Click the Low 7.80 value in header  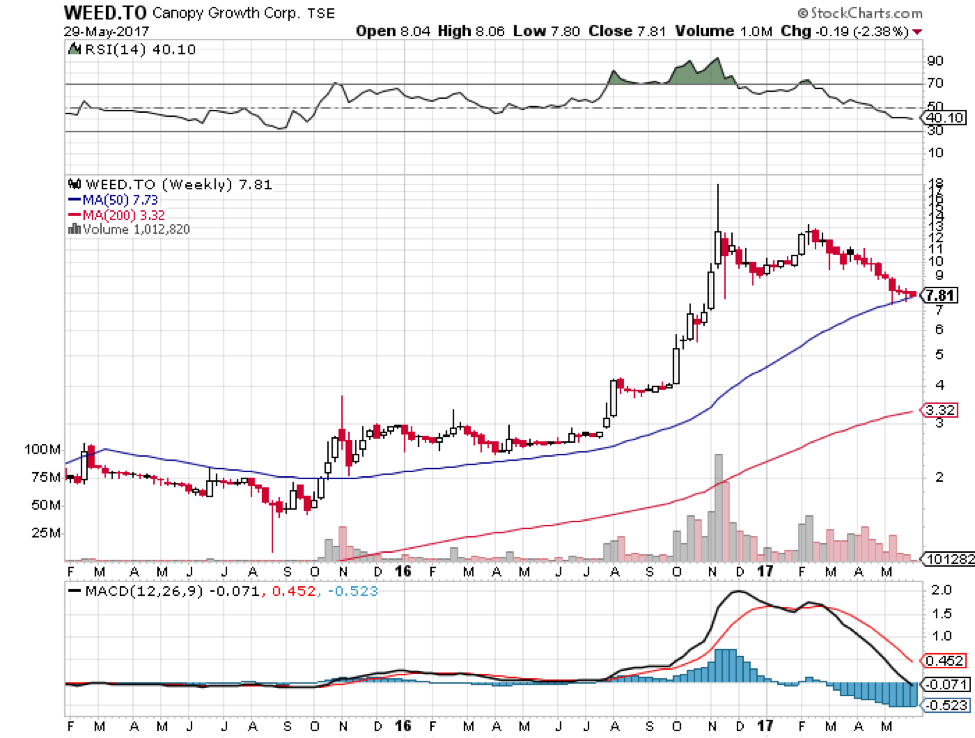click(546, 31)
